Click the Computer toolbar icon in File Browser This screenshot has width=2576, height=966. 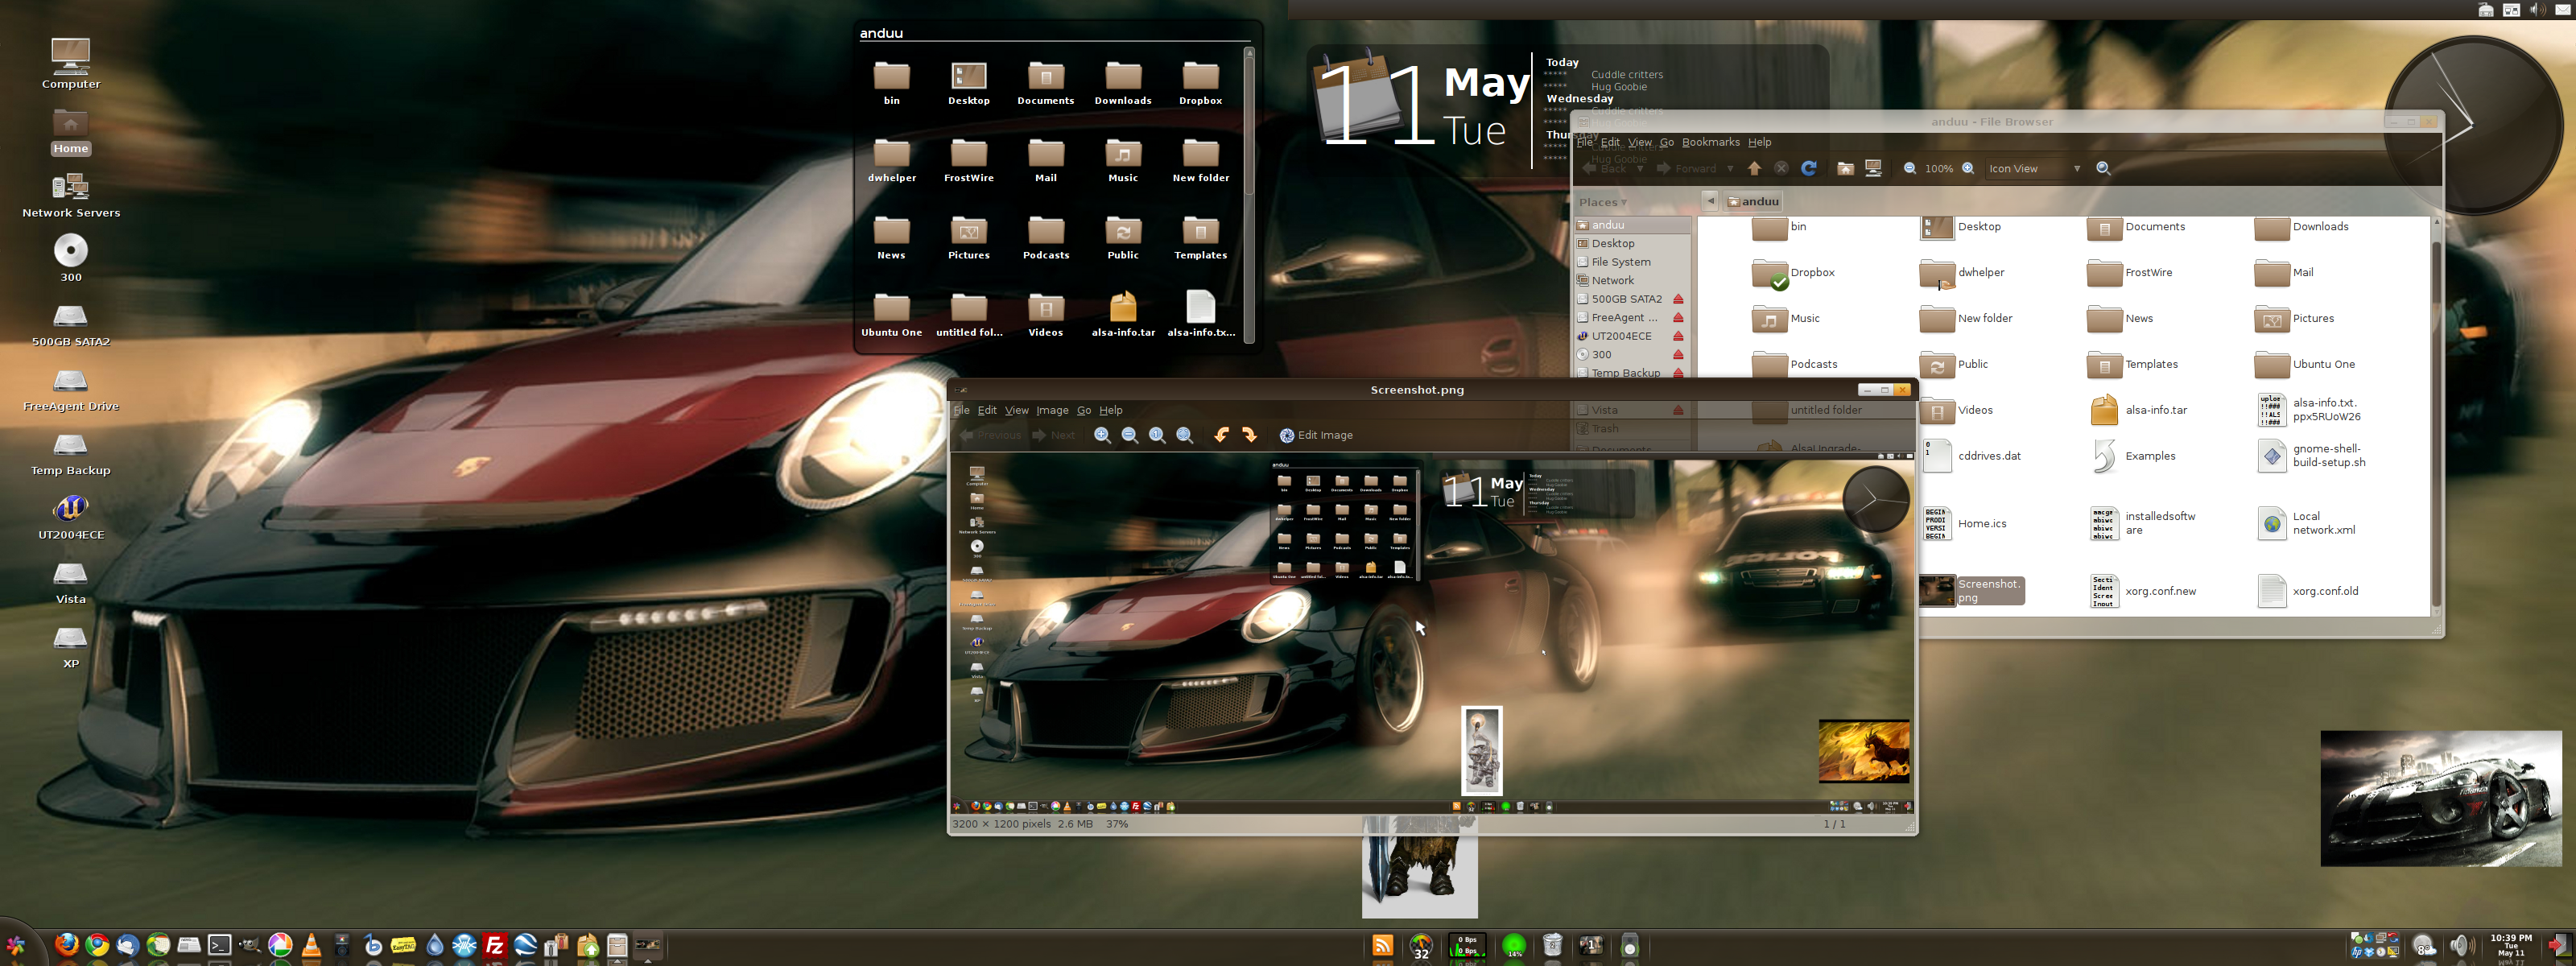(1874, 168)
